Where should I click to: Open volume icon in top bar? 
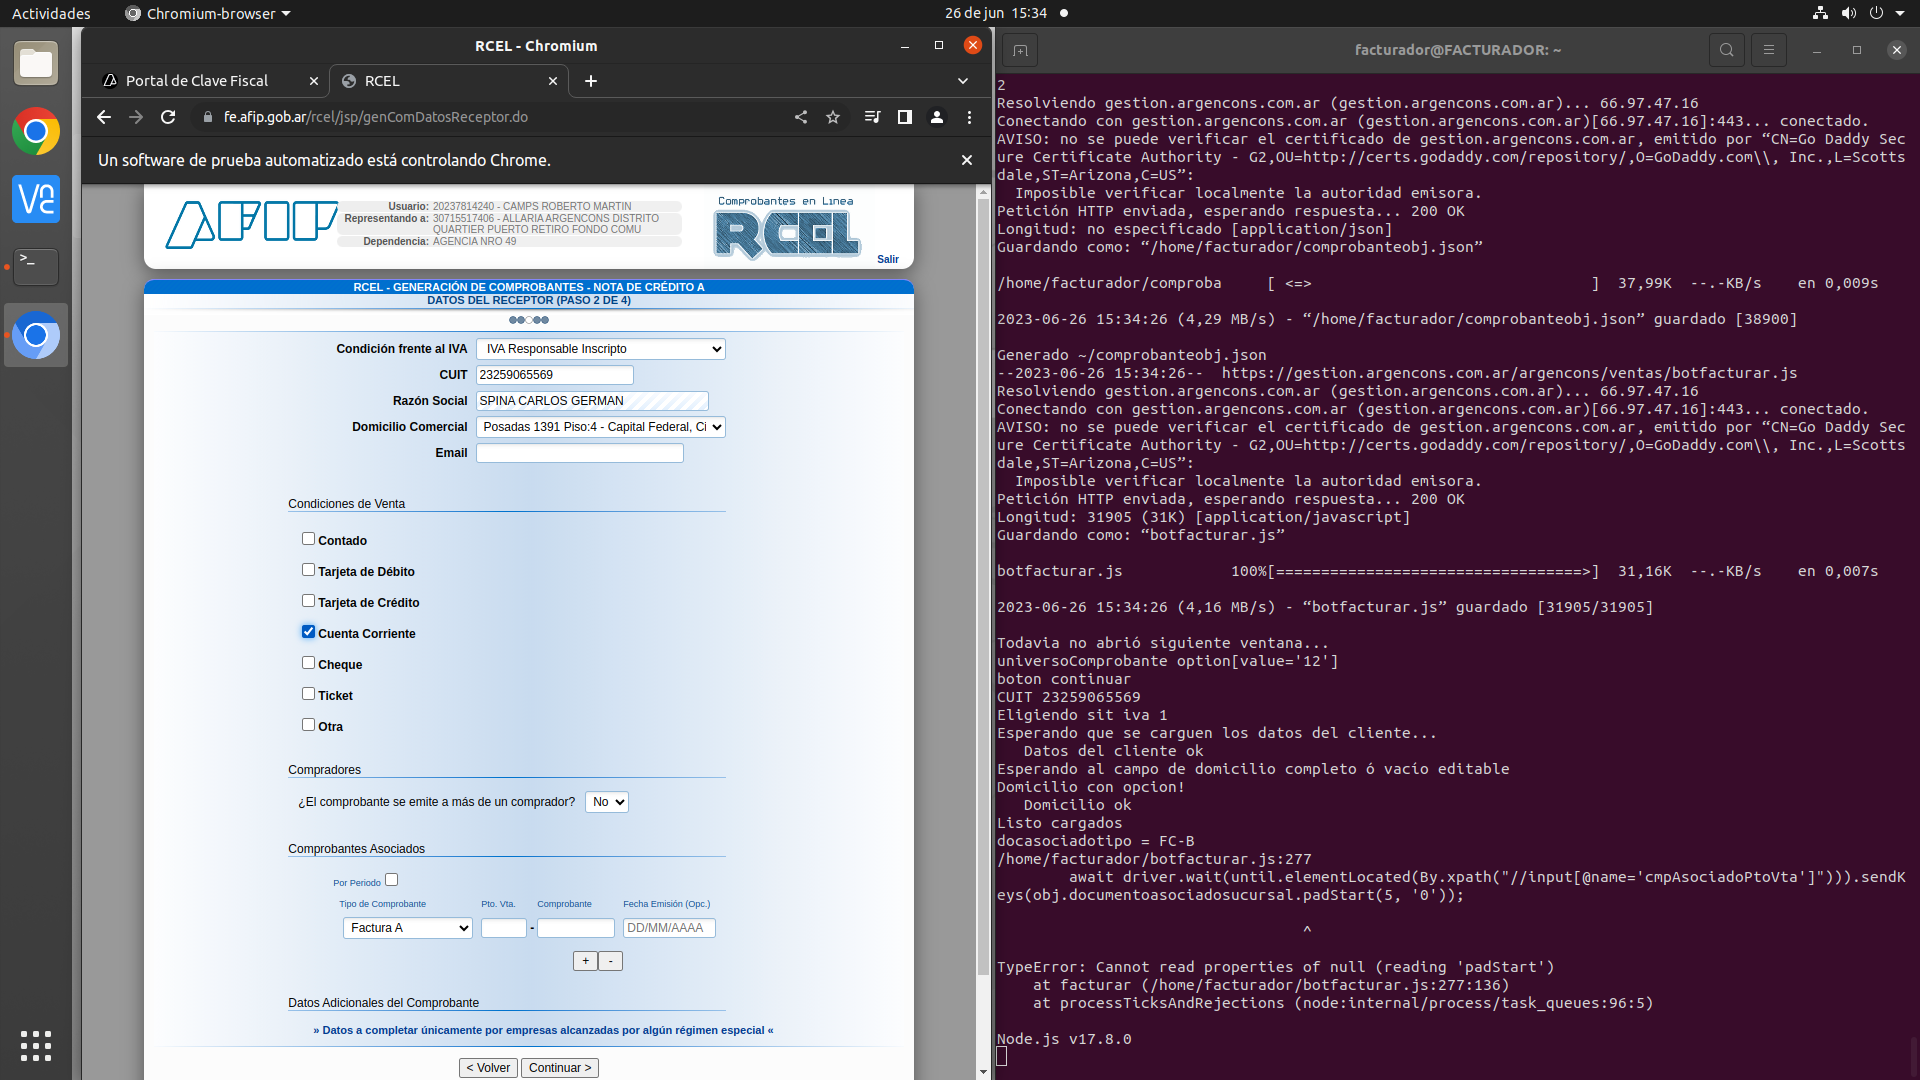1848,13
